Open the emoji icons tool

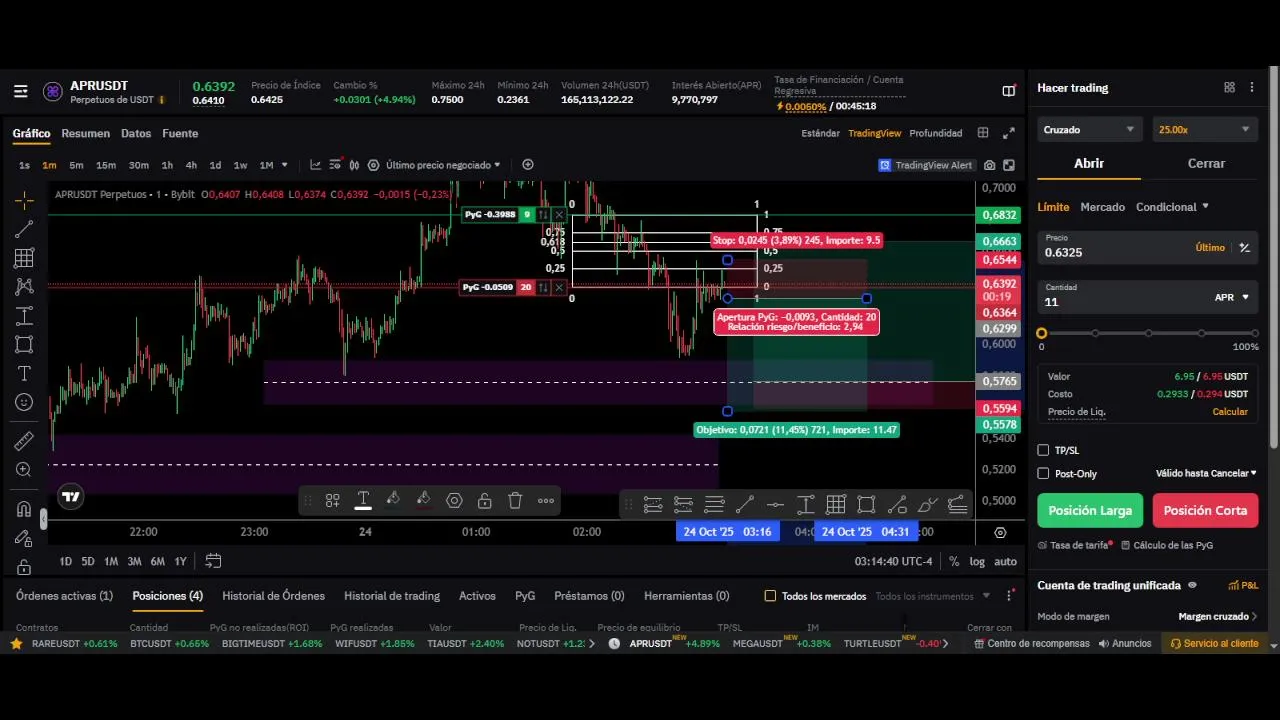pos(24,402)
